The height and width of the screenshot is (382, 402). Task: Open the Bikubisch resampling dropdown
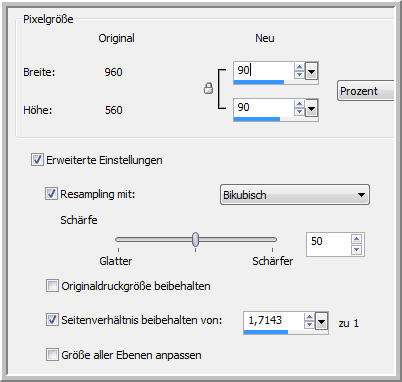pos(295,195)
